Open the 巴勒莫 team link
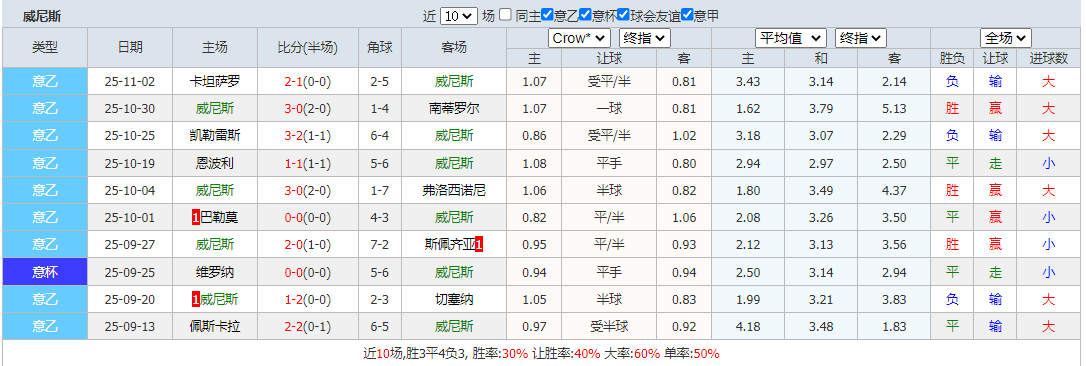This screenshot has height=366, width=1086. (219, 218)
